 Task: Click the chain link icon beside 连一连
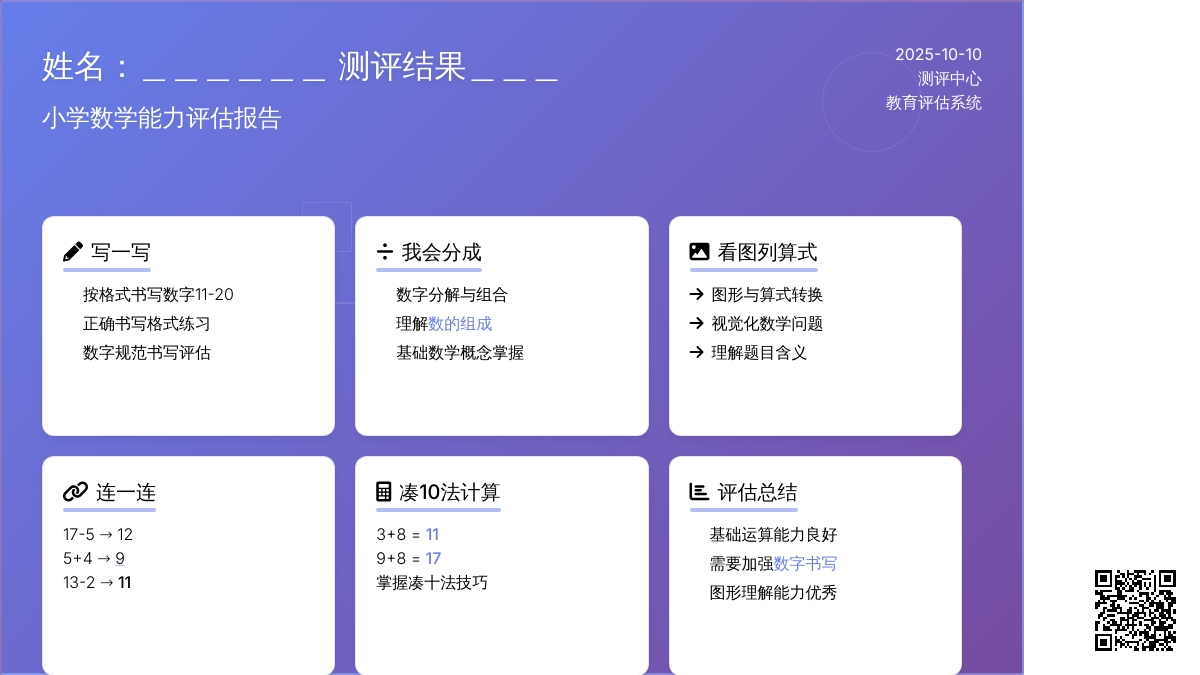pos(75,492)
